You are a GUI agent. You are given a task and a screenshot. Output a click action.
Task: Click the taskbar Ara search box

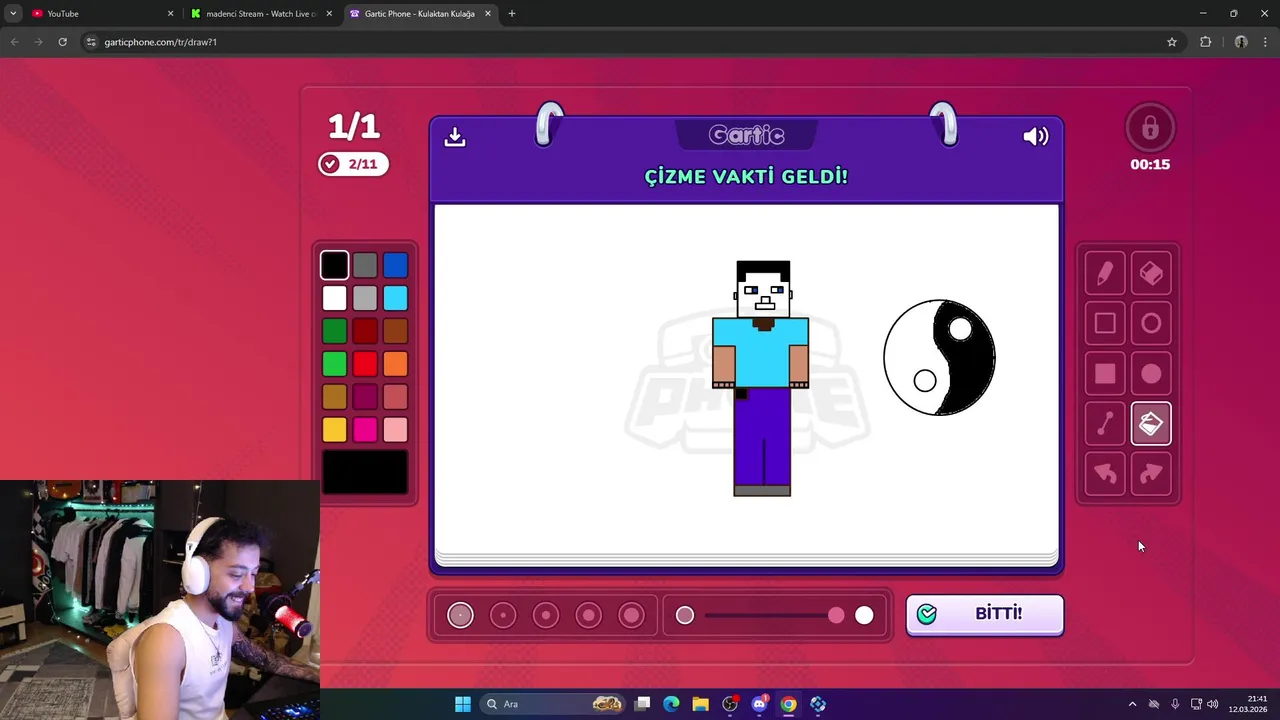(553, 704)
